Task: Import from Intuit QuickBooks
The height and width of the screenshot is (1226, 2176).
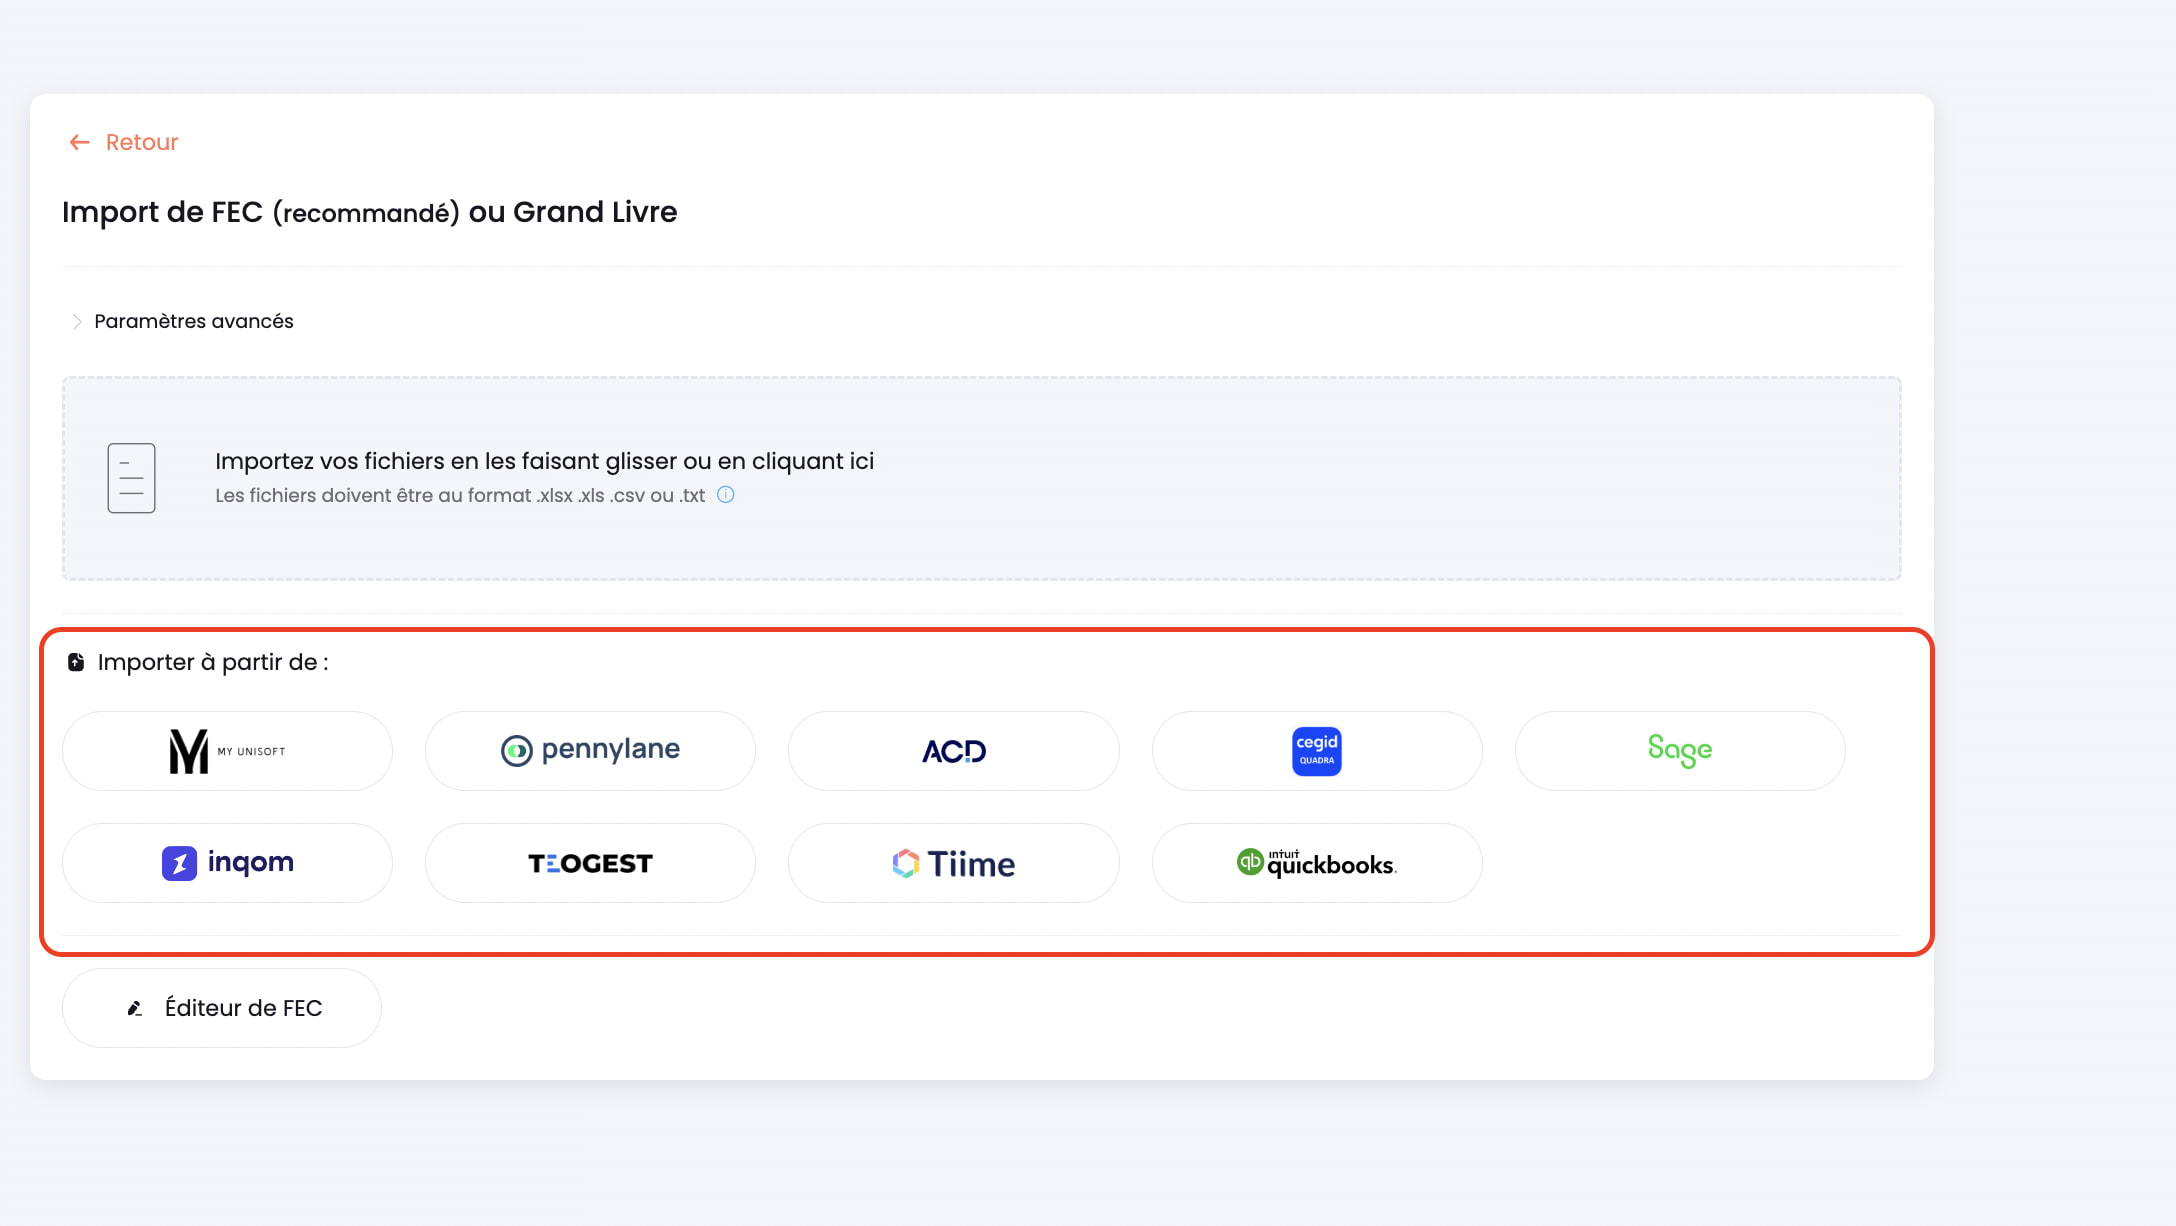Action: pyautogui.click(x=1317, y=863)
